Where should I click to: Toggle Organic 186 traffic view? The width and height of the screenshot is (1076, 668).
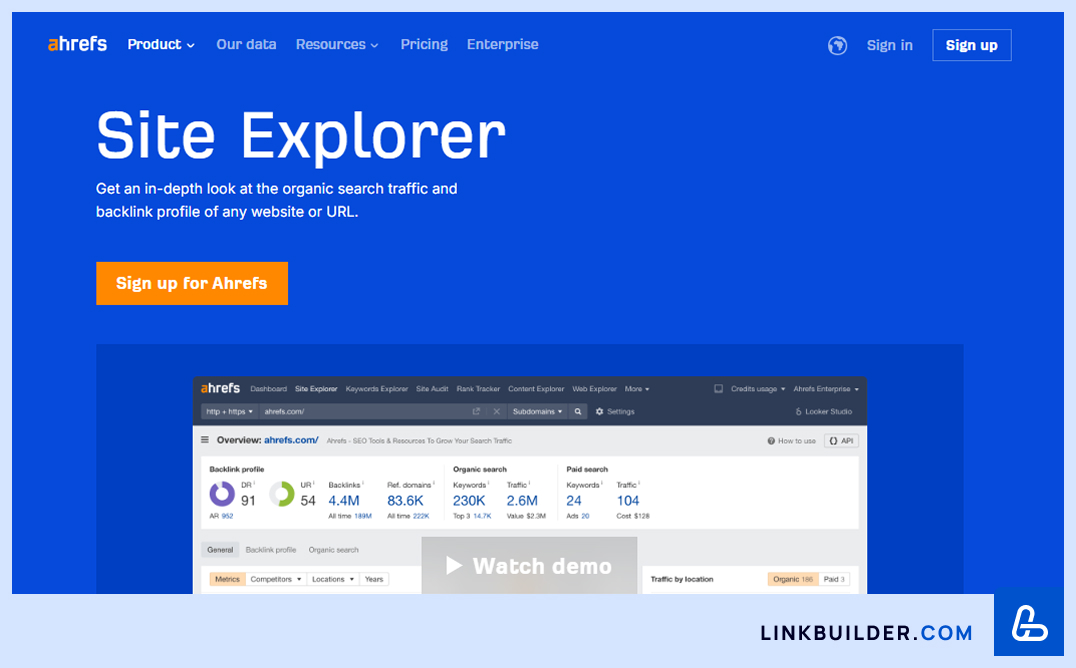pyautogui.click(x=793, y=579)
